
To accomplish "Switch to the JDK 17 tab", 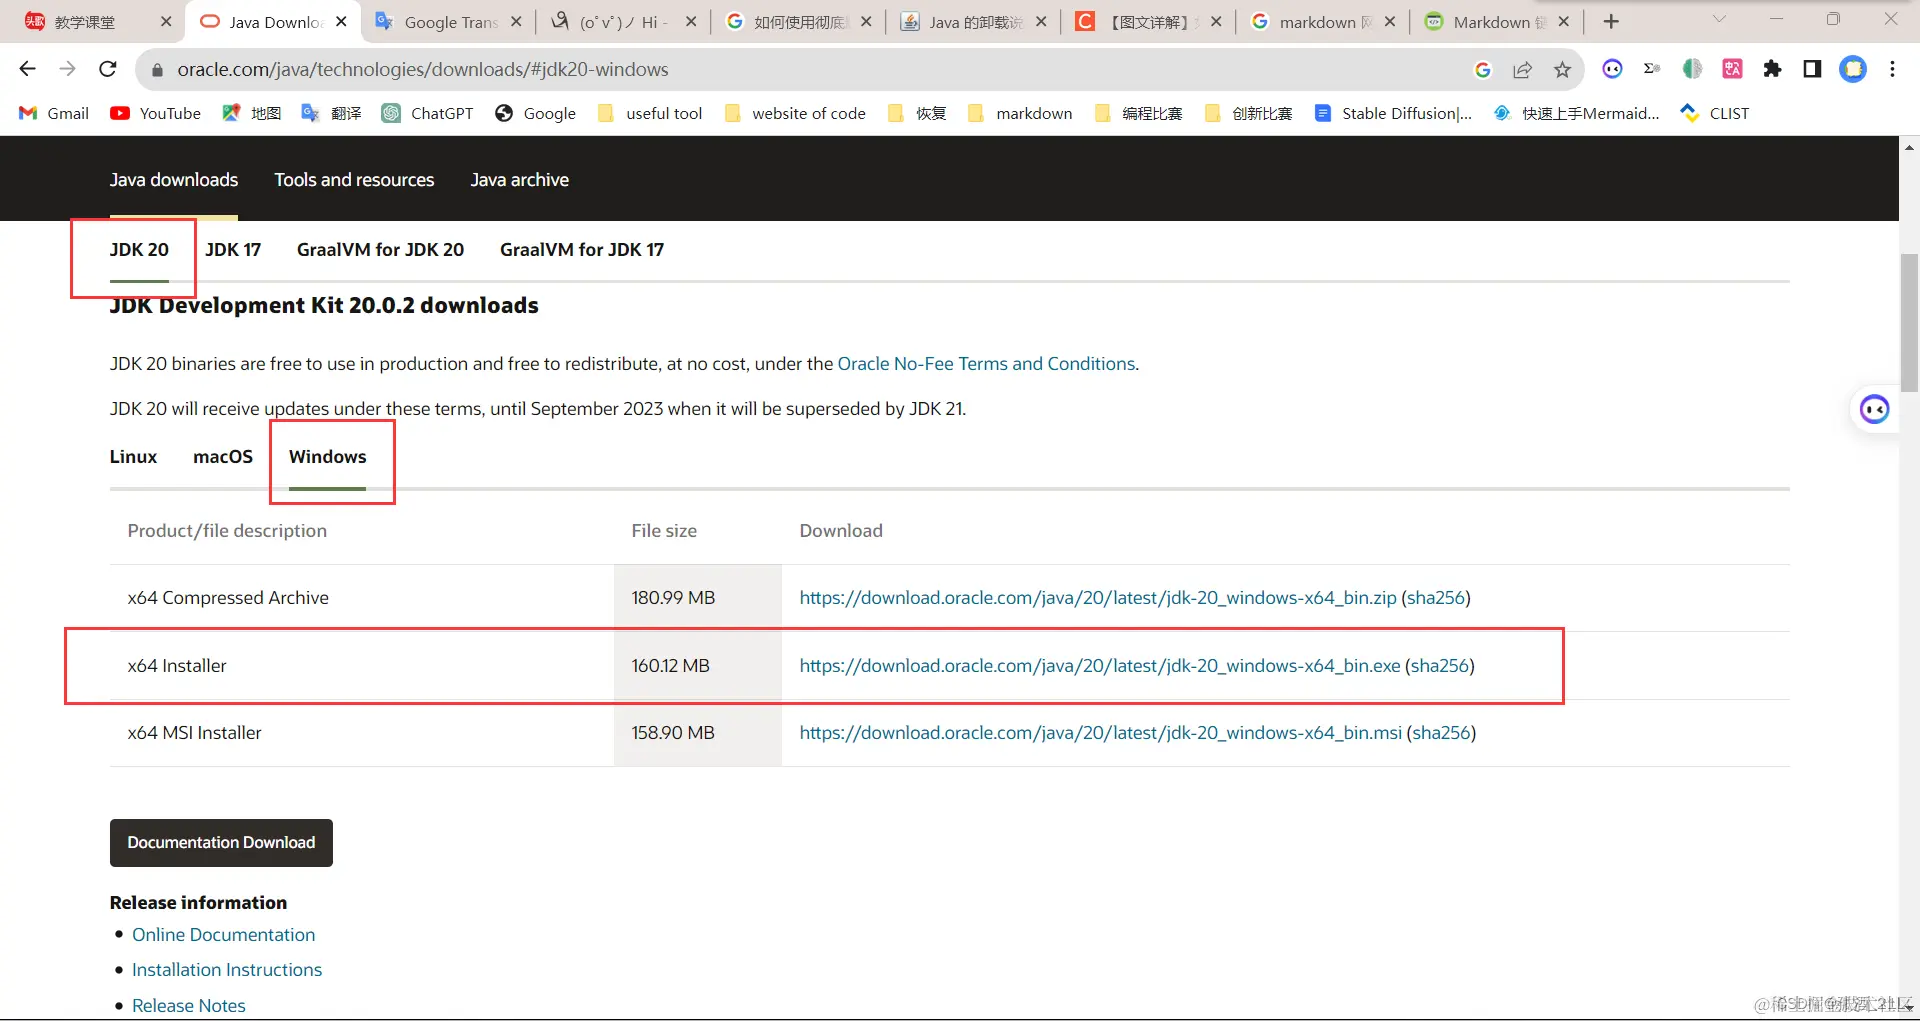I will [x=233, y=250].
